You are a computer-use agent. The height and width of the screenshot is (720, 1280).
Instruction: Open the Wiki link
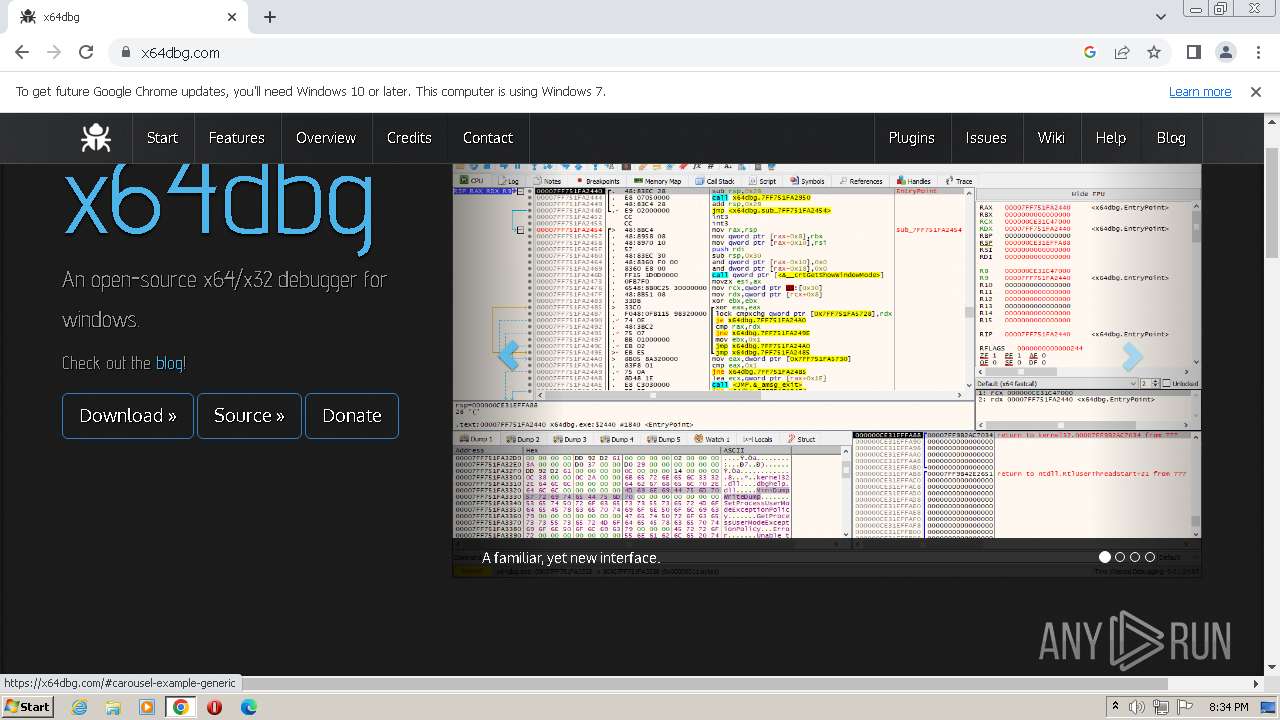(x=1051, y=138)
